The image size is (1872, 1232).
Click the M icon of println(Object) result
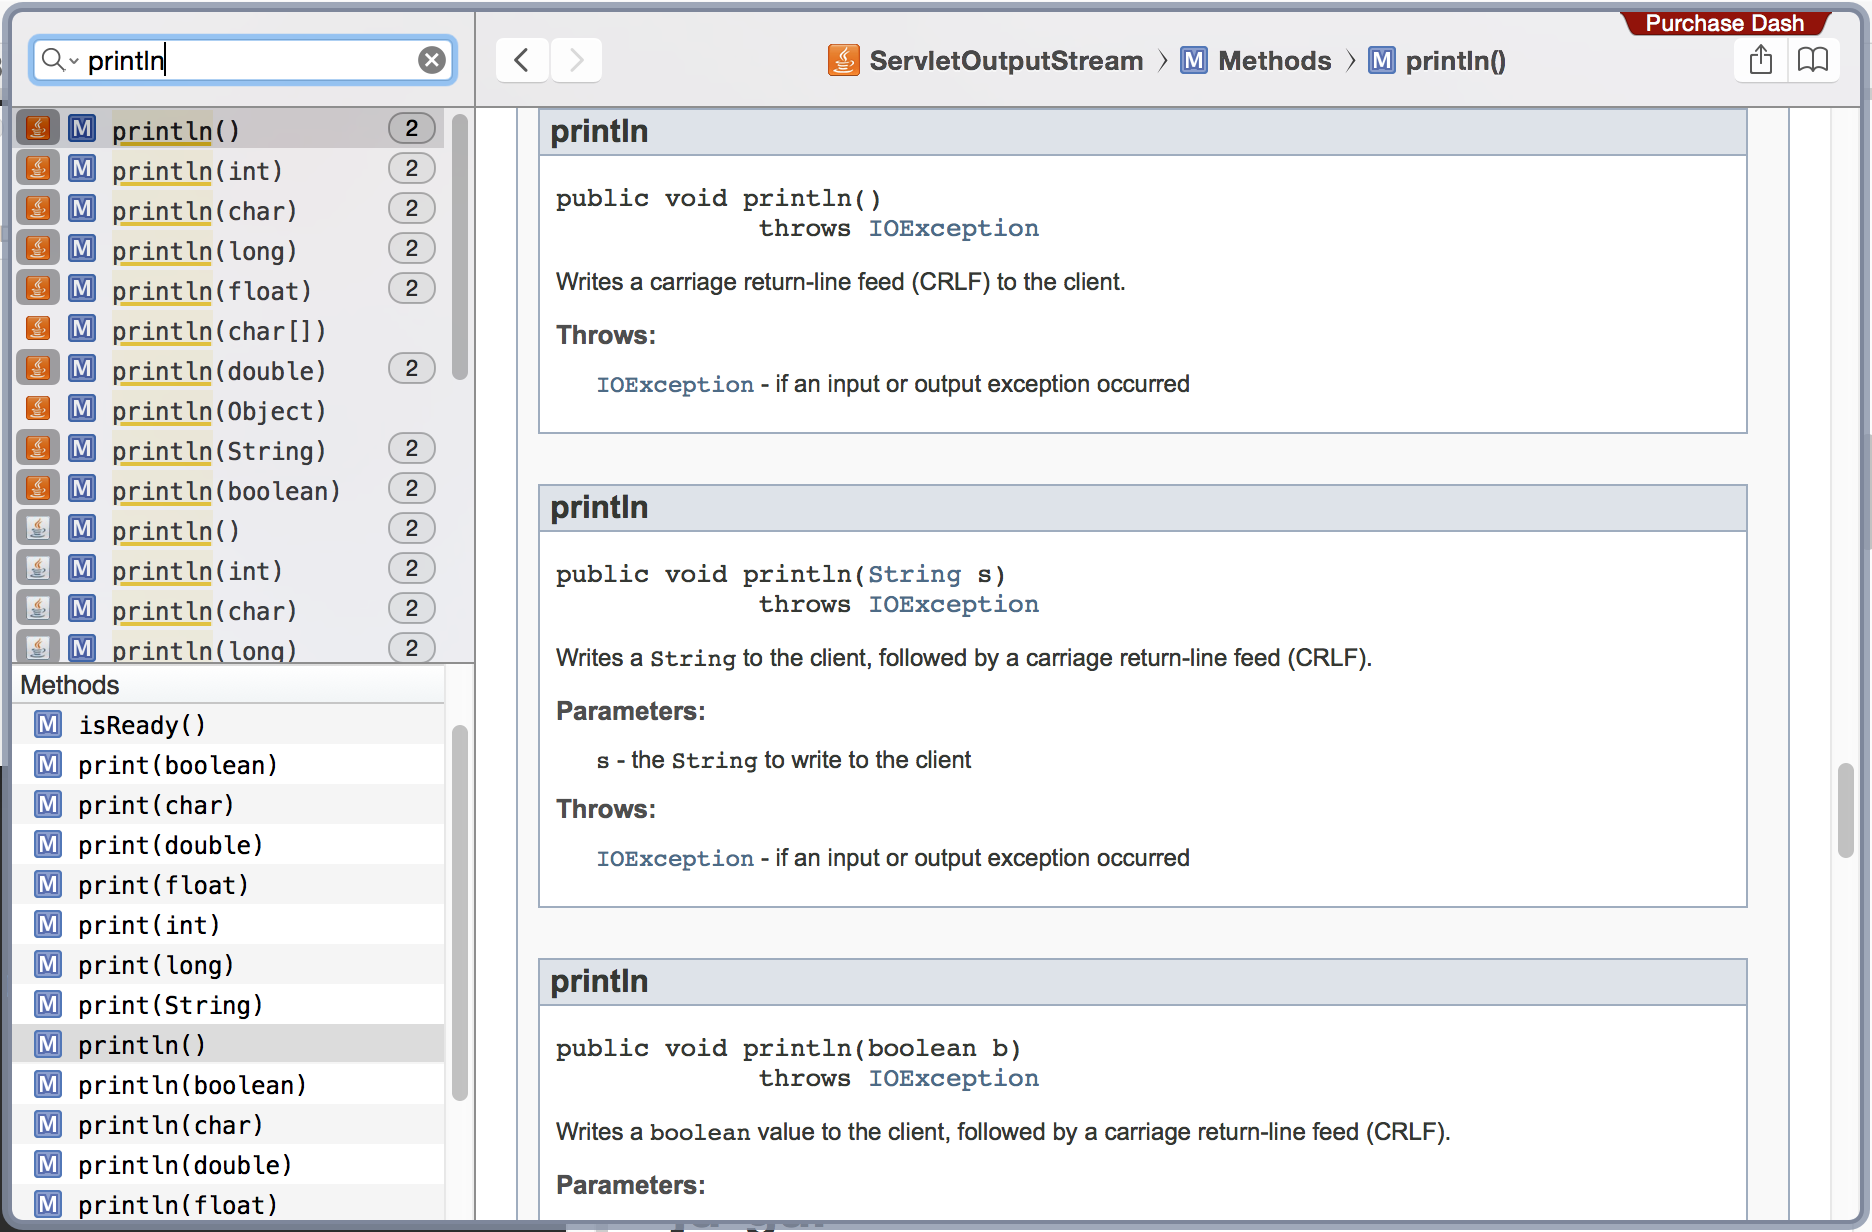[82, 409]
